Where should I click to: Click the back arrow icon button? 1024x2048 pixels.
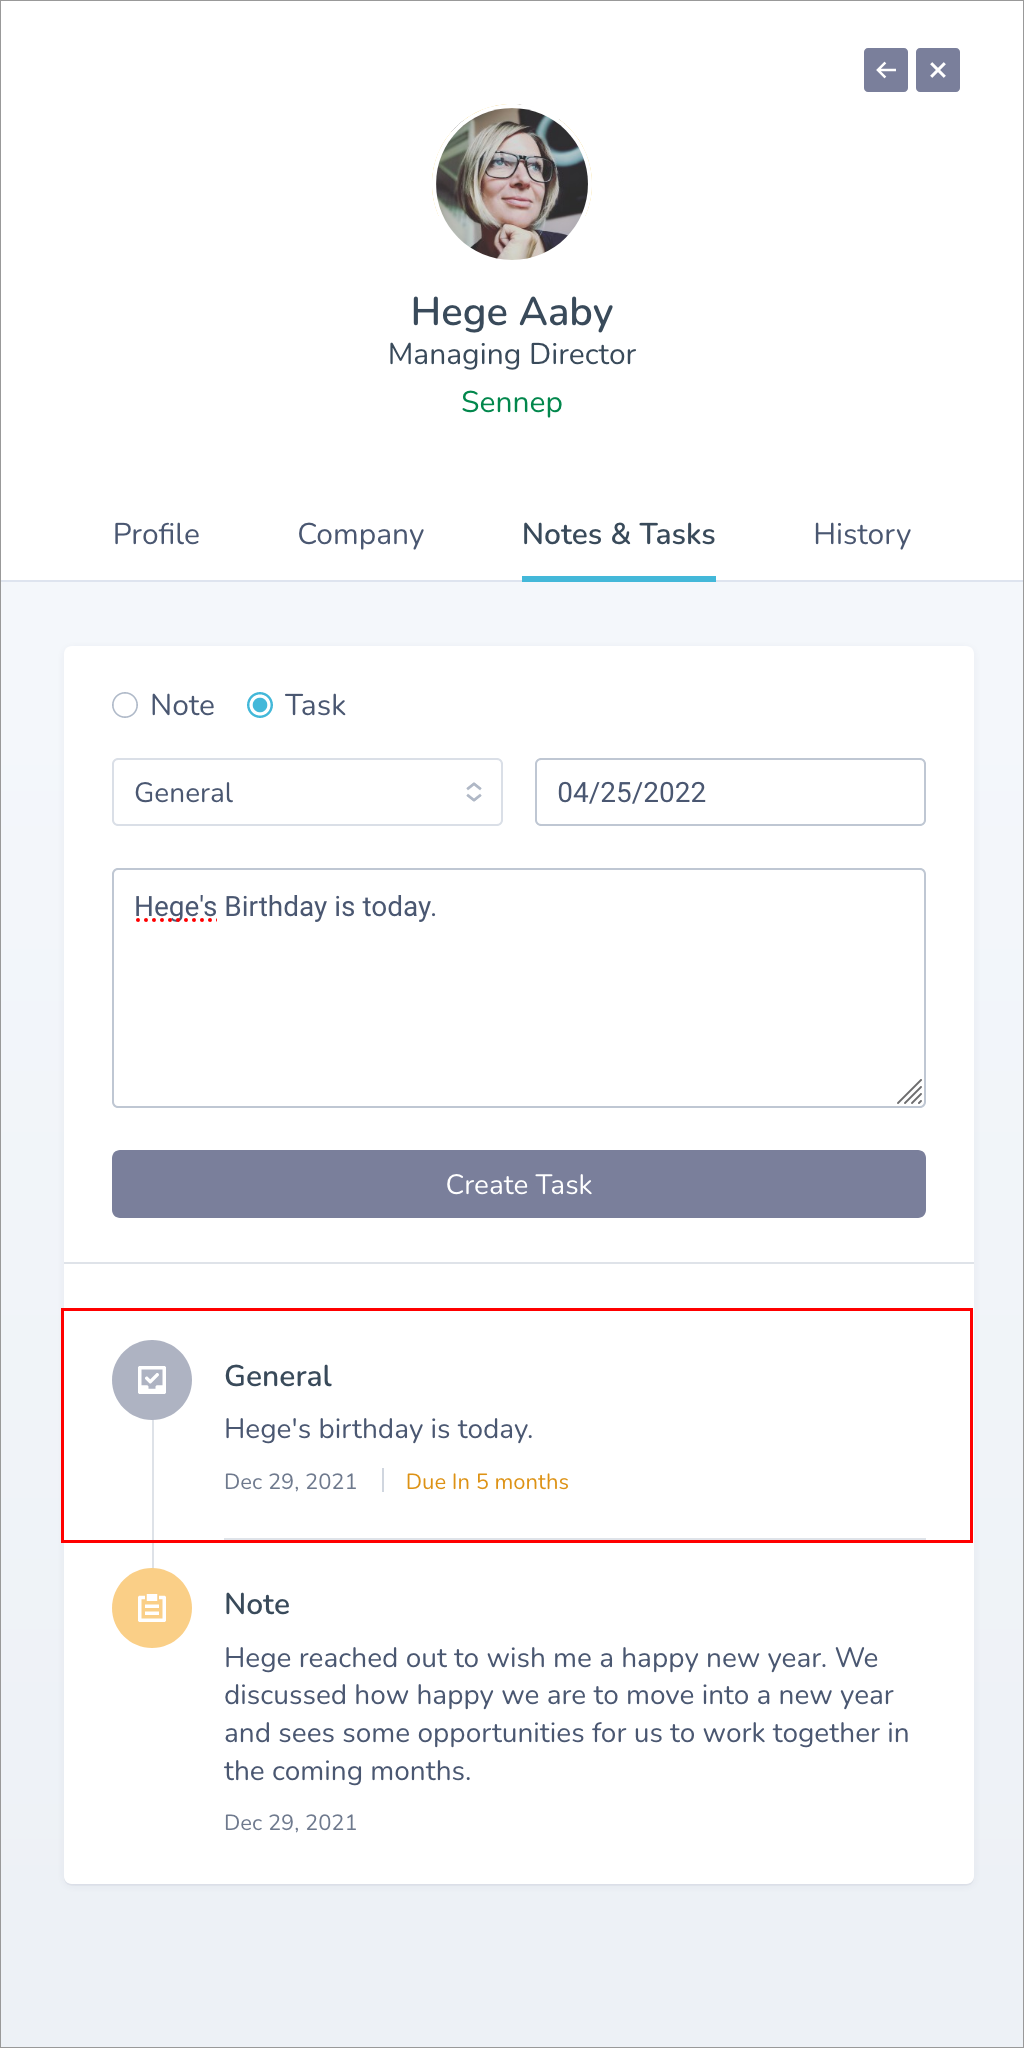pyautogui.click(x=886, y=70)
